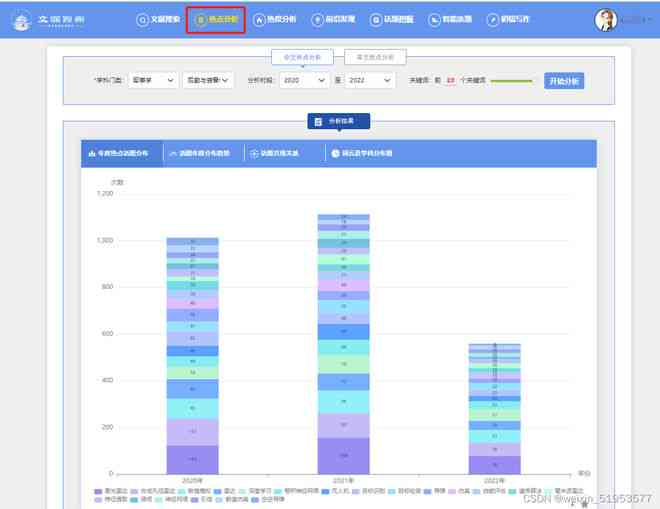Click the 2022 x-axis year label
This screenshot has height=509, width=660.
(x=495, y=480)
